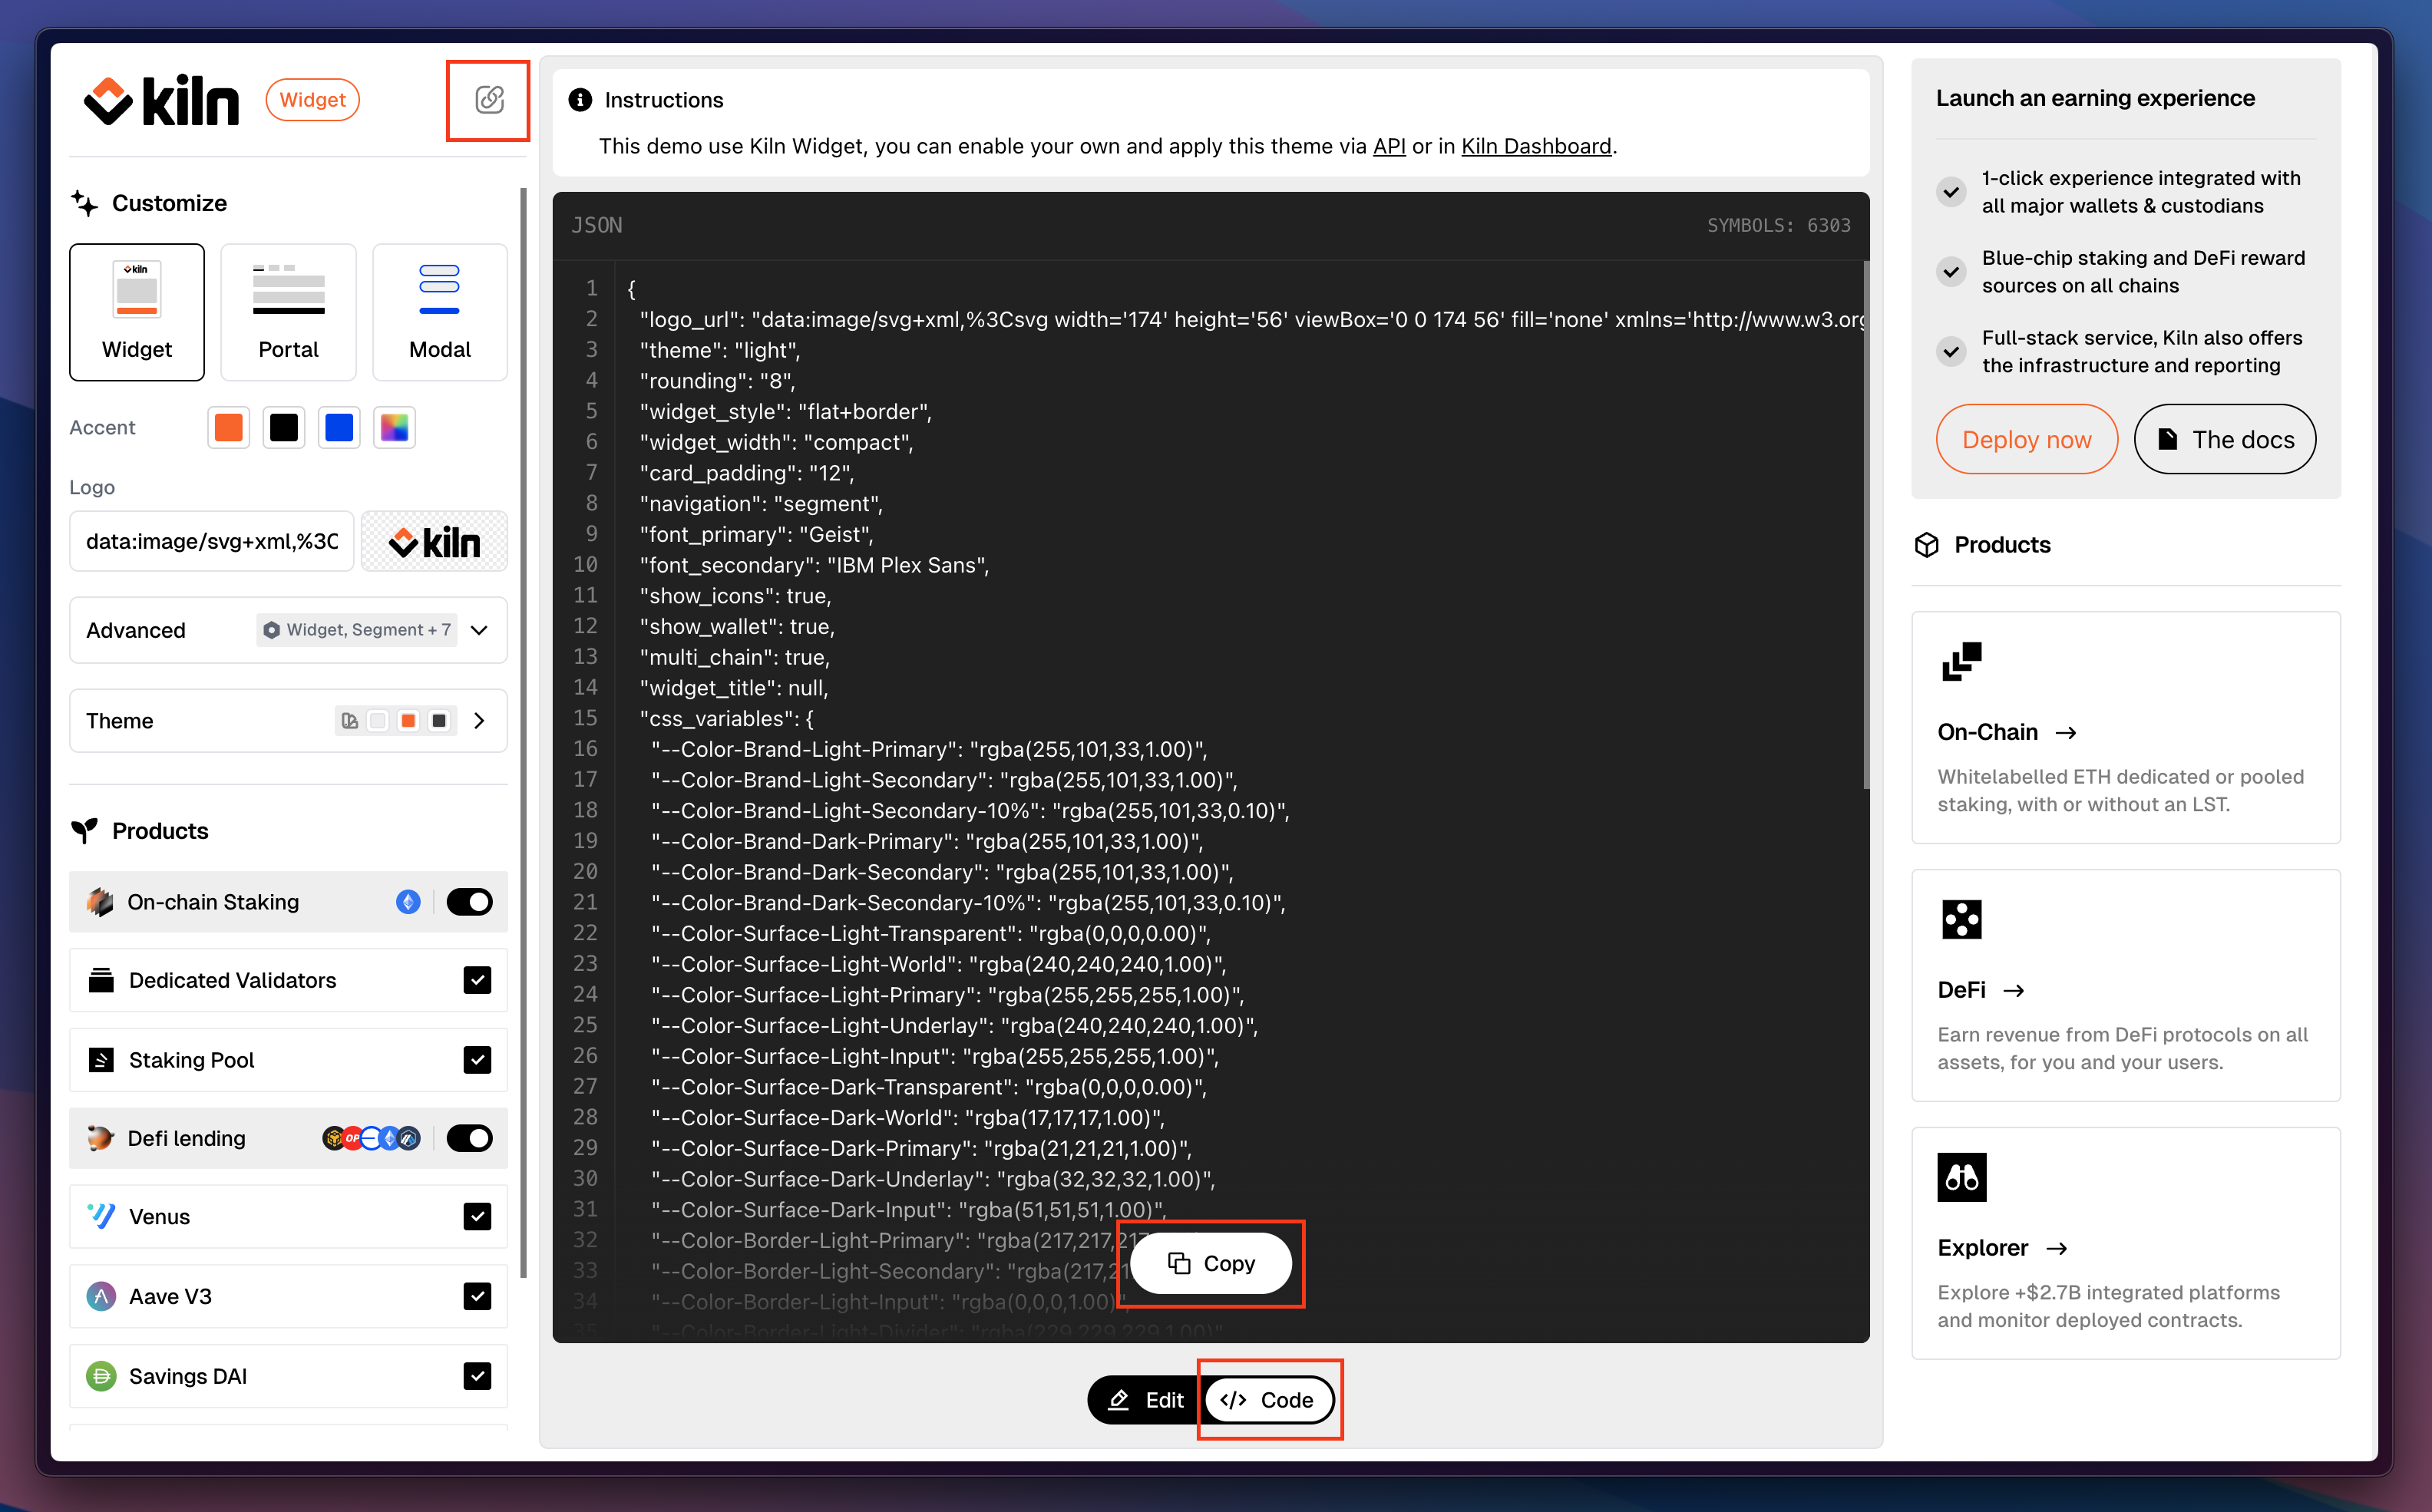
Task: Choose the Modal layout icon
Action: 439,290
